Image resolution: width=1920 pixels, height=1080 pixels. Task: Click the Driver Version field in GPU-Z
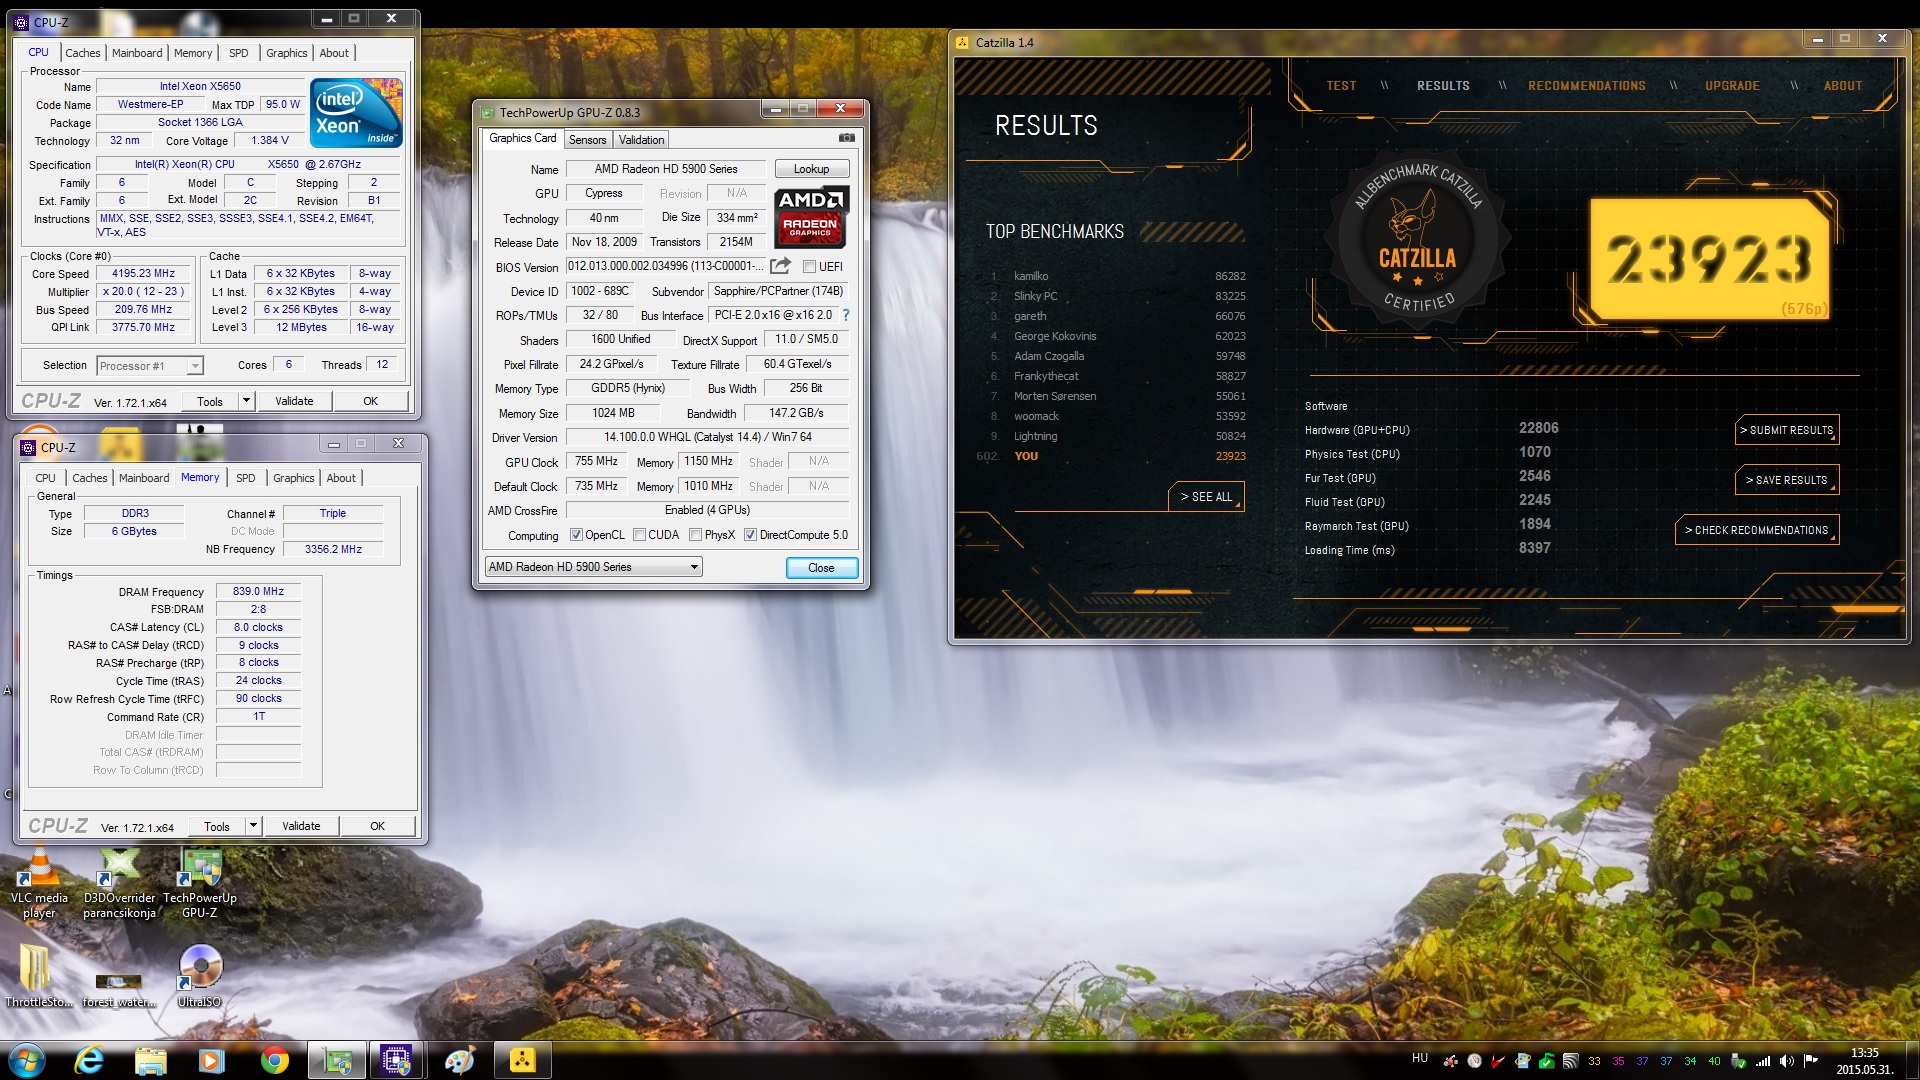707,437
